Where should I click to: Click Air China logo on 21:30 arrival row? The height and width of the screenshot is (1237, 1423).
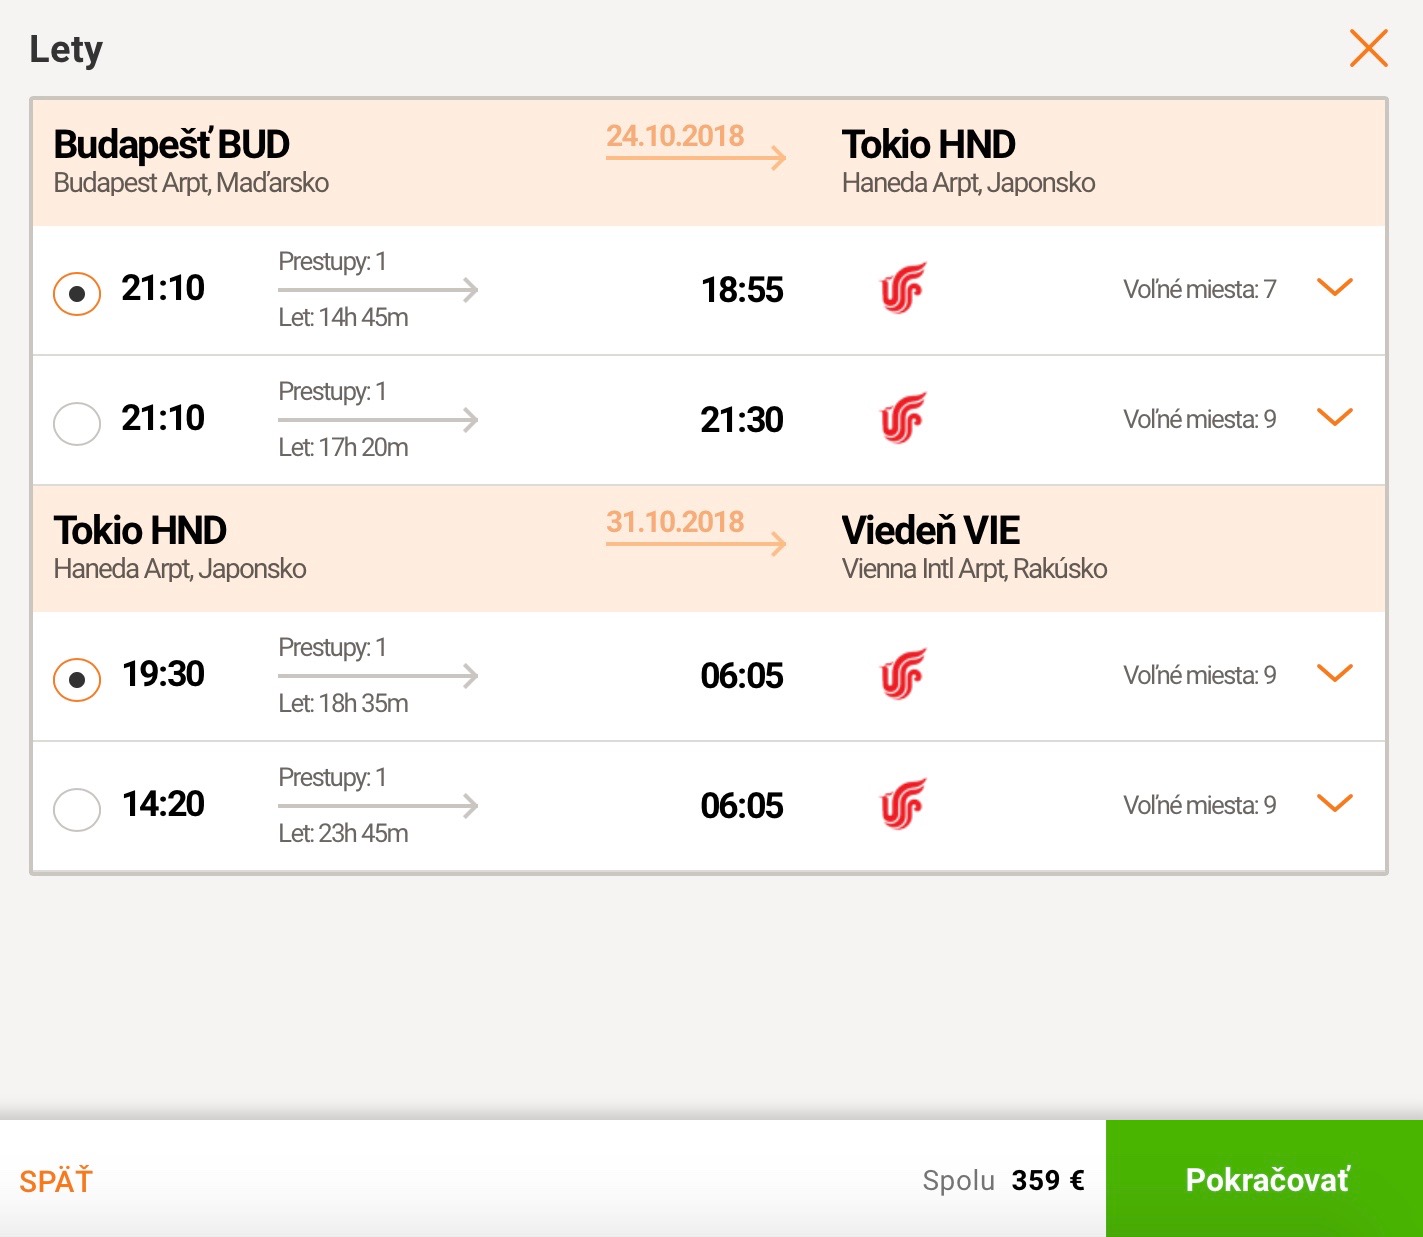pos(903,418)
